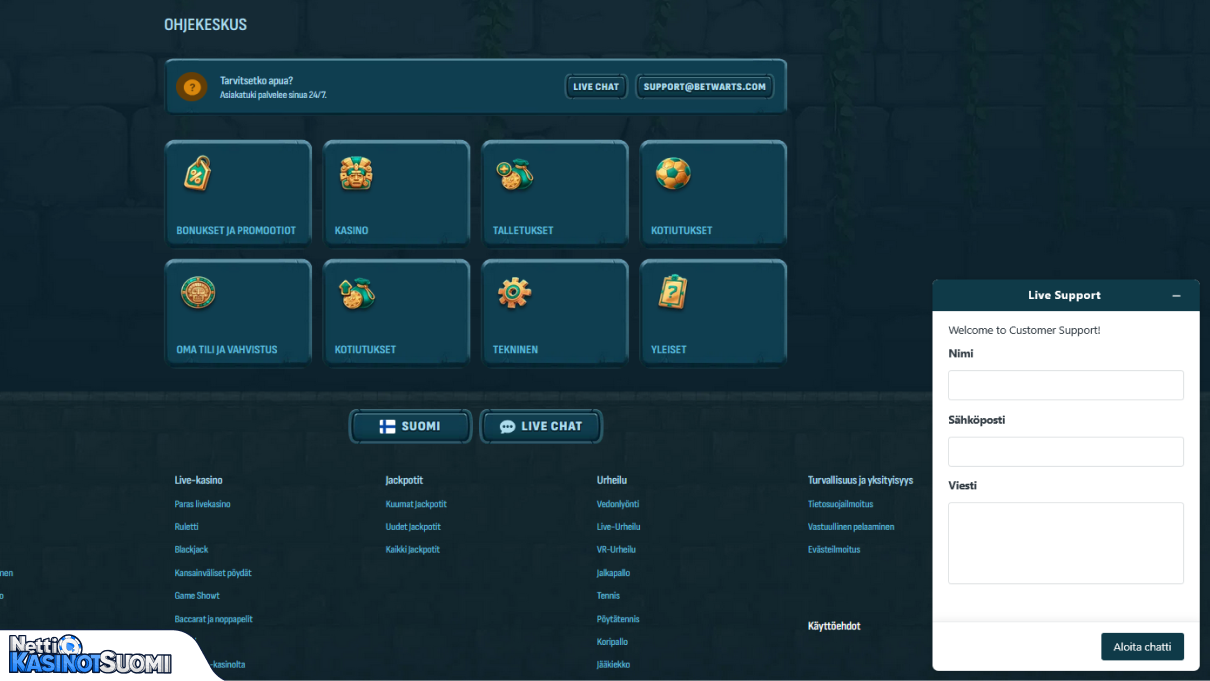Click the Bonukset ja promootiot tag icon
This screenshot has height=681, width=1210.
(x=197, y=174)
